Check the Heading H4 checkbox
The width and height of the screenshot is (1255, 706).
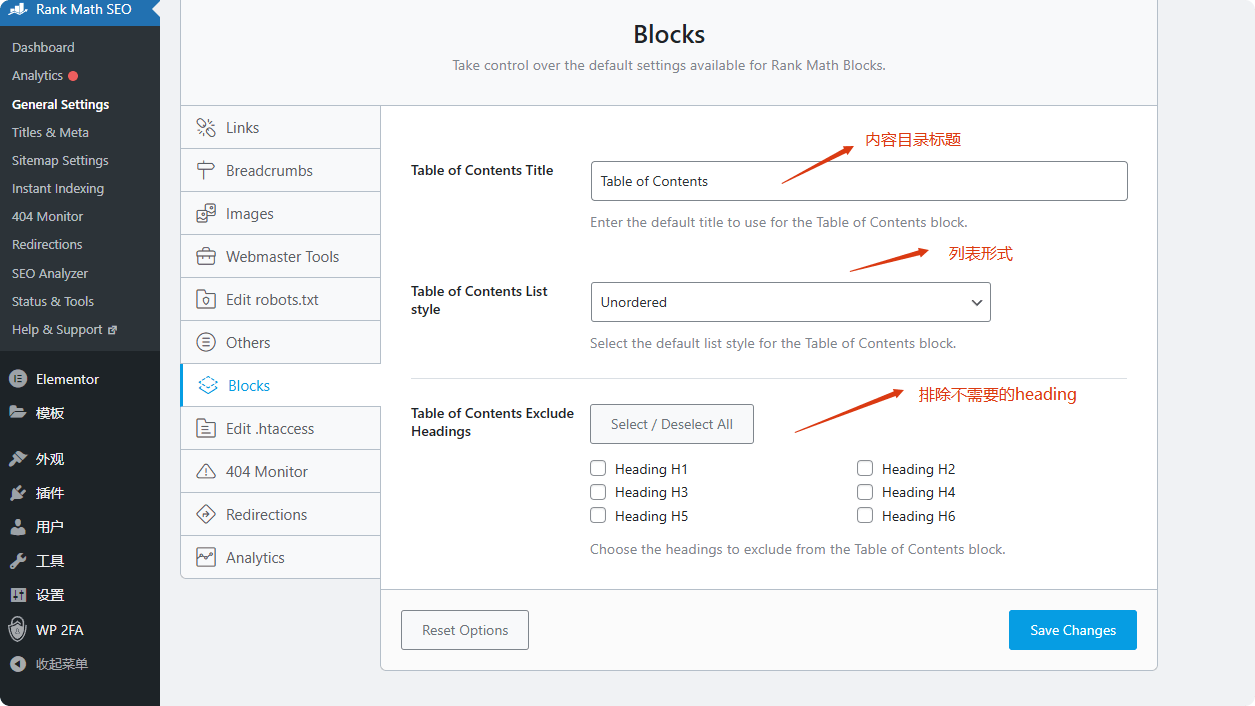(865, 492)
